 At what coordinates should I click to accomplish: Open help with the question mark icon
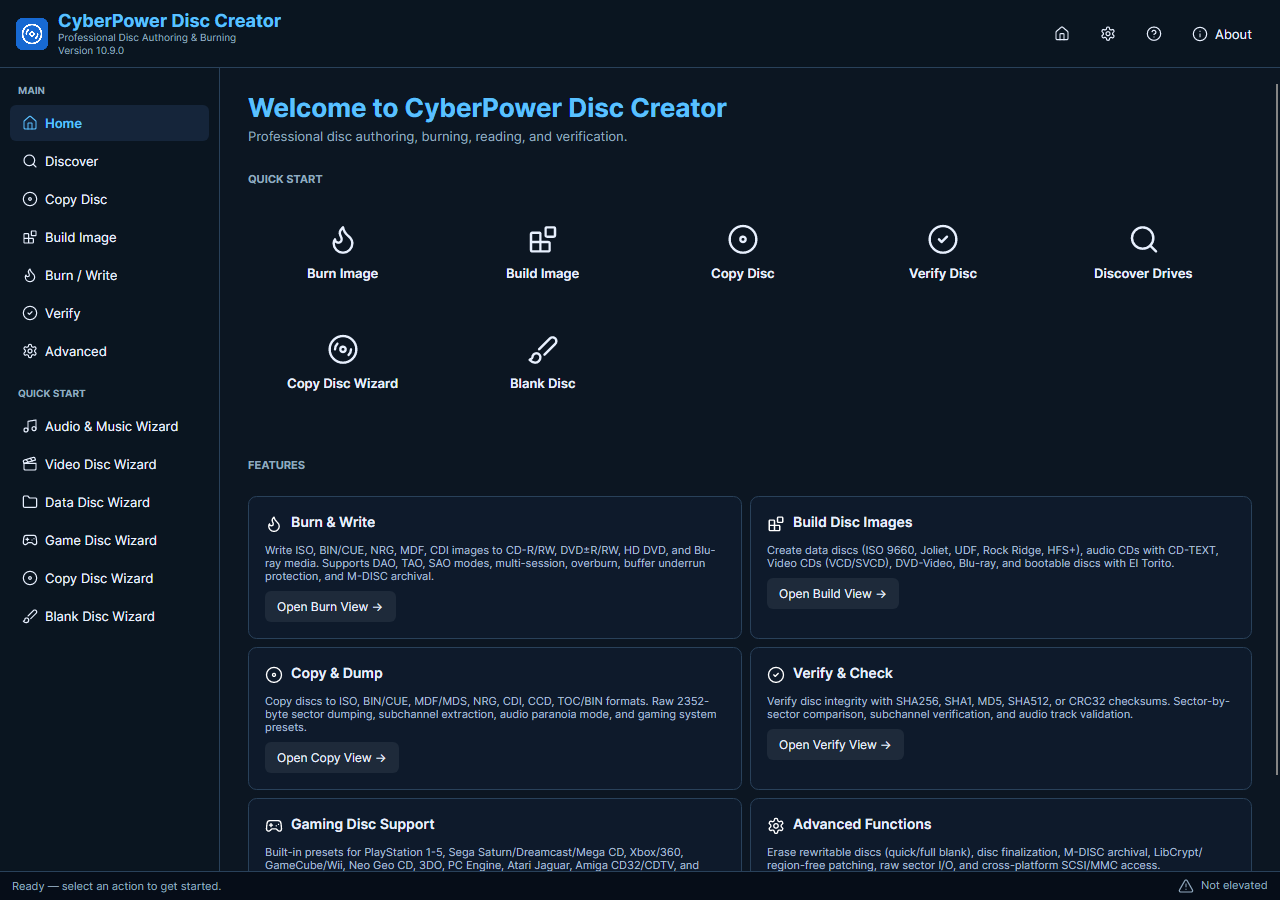(1154, 34)
